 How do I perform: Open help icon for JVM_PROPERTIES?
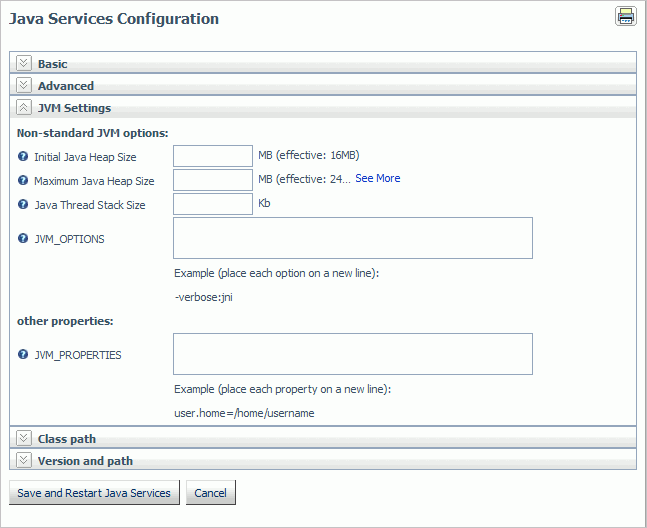tap(23, 354)
